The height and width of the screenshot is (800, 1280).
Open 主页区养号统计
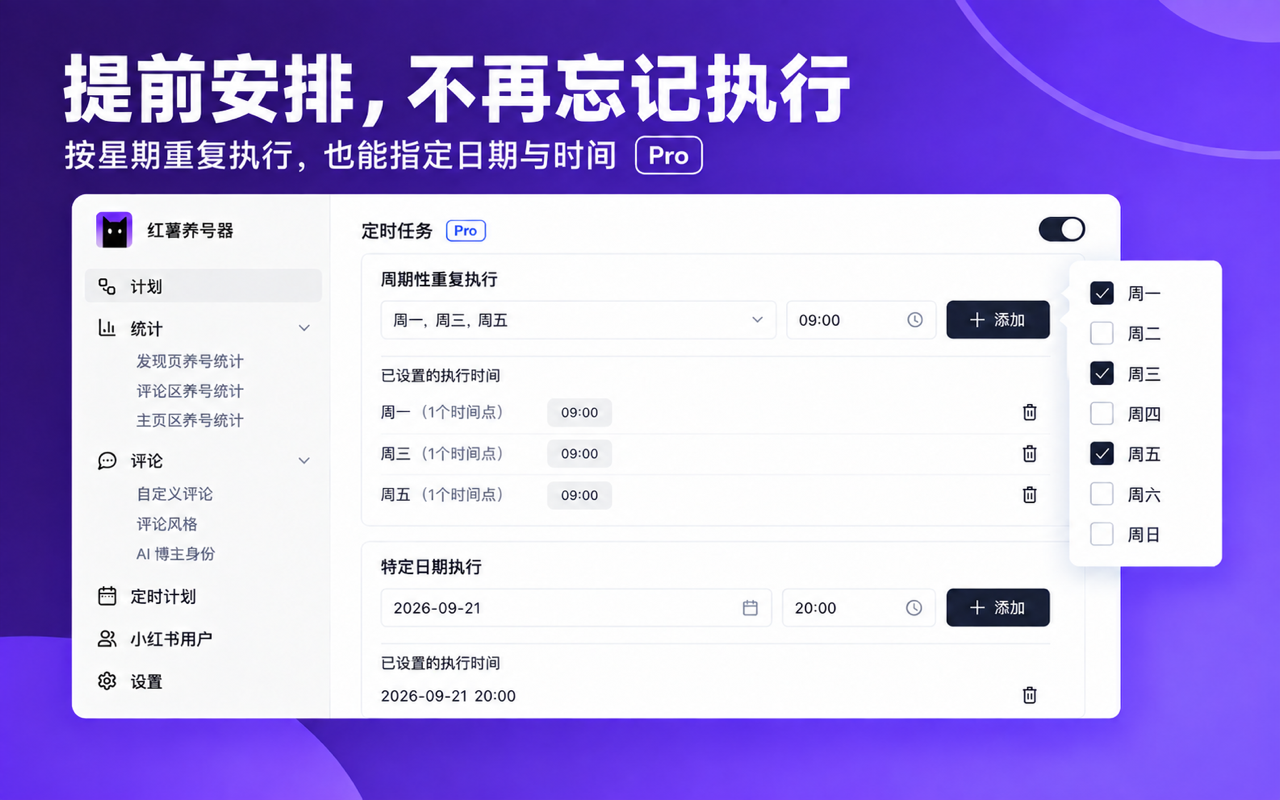coord(190,420)
